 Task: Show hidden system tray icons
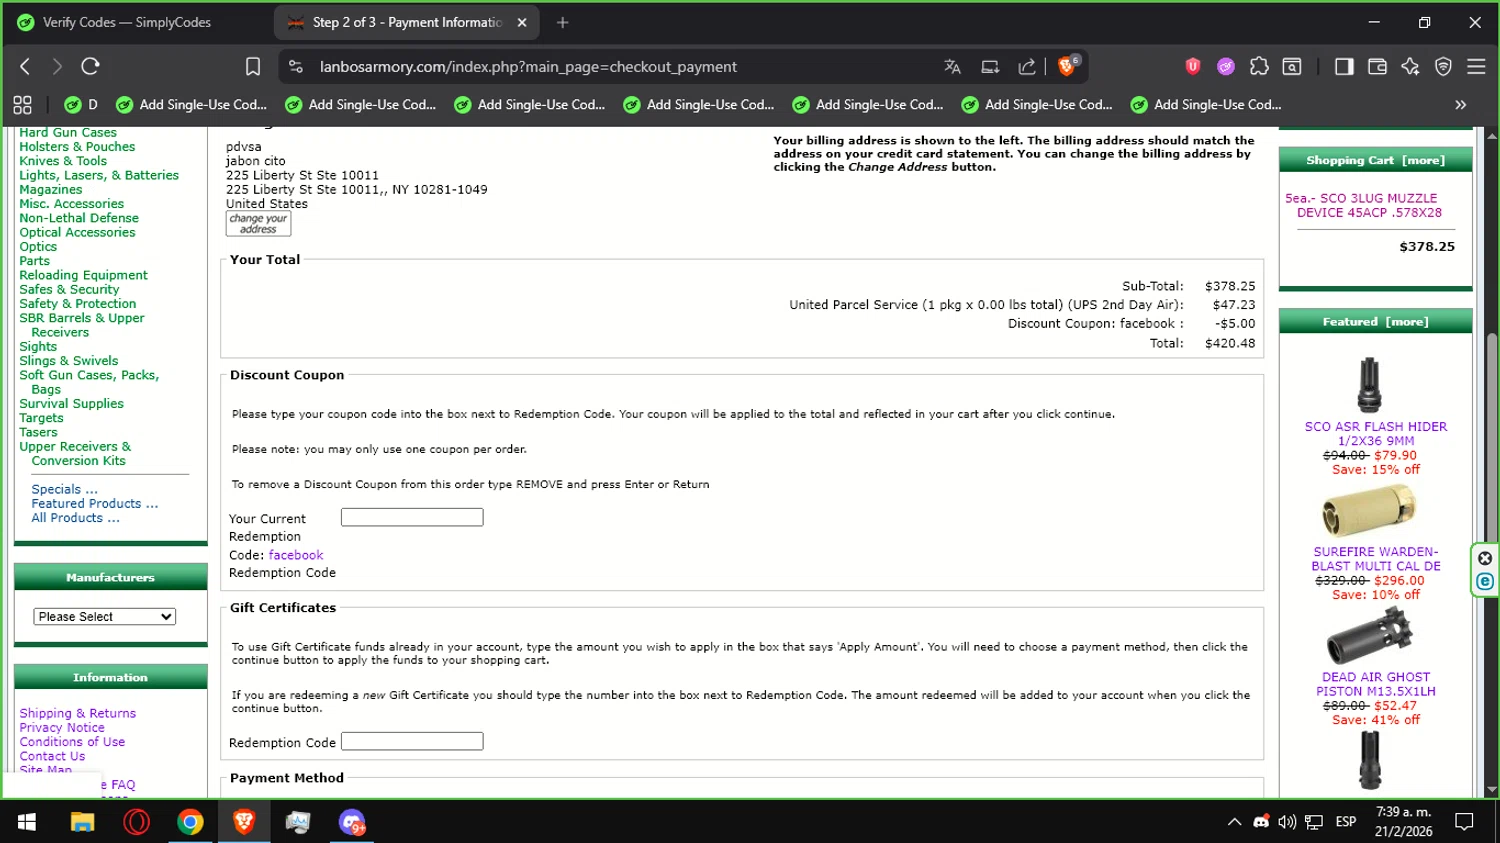[1234, 822]
